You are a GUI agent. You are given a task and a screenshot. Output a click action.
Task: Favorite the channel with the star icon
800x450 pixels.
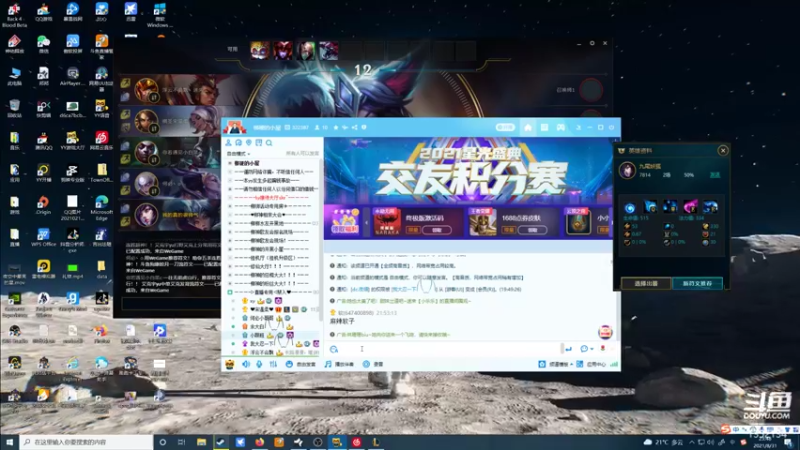pos(336,128)
